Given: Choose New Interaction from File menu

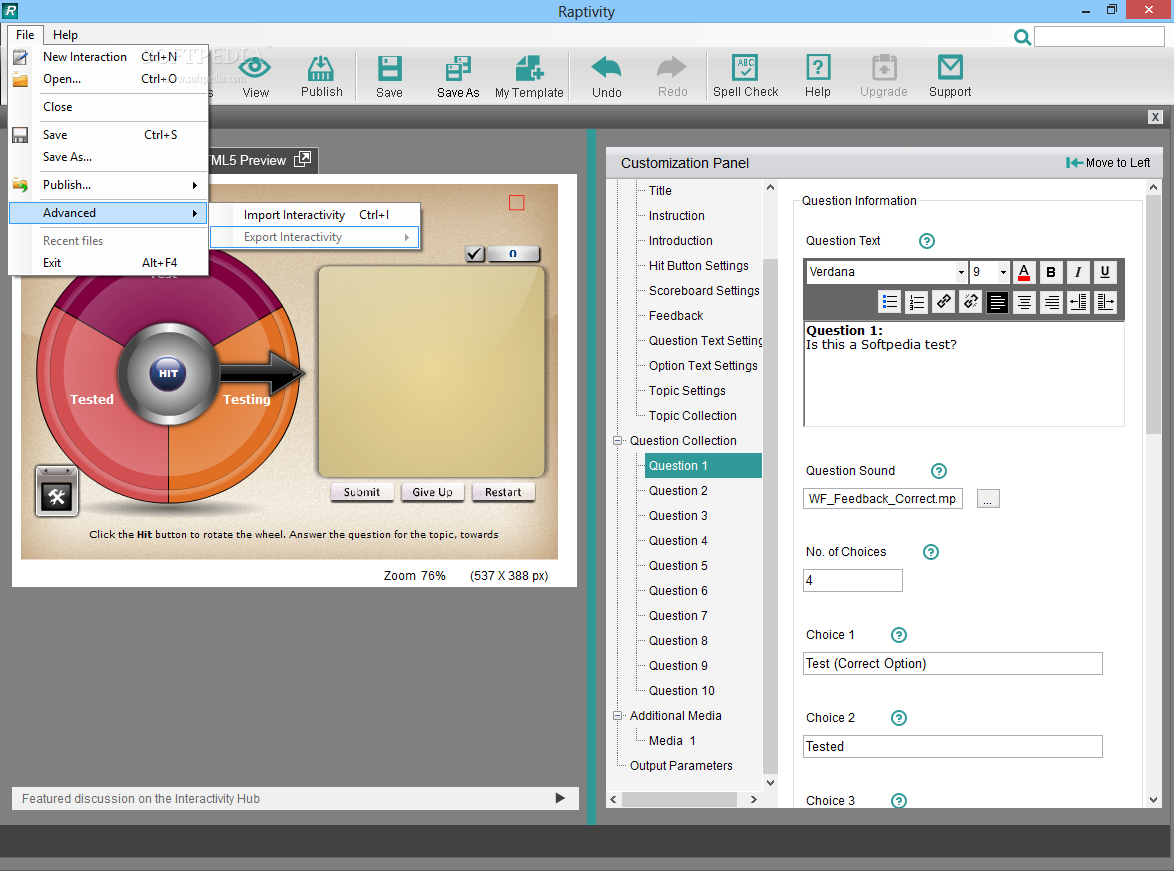Looking at the screenshot, I should click(x=109, y=57).
